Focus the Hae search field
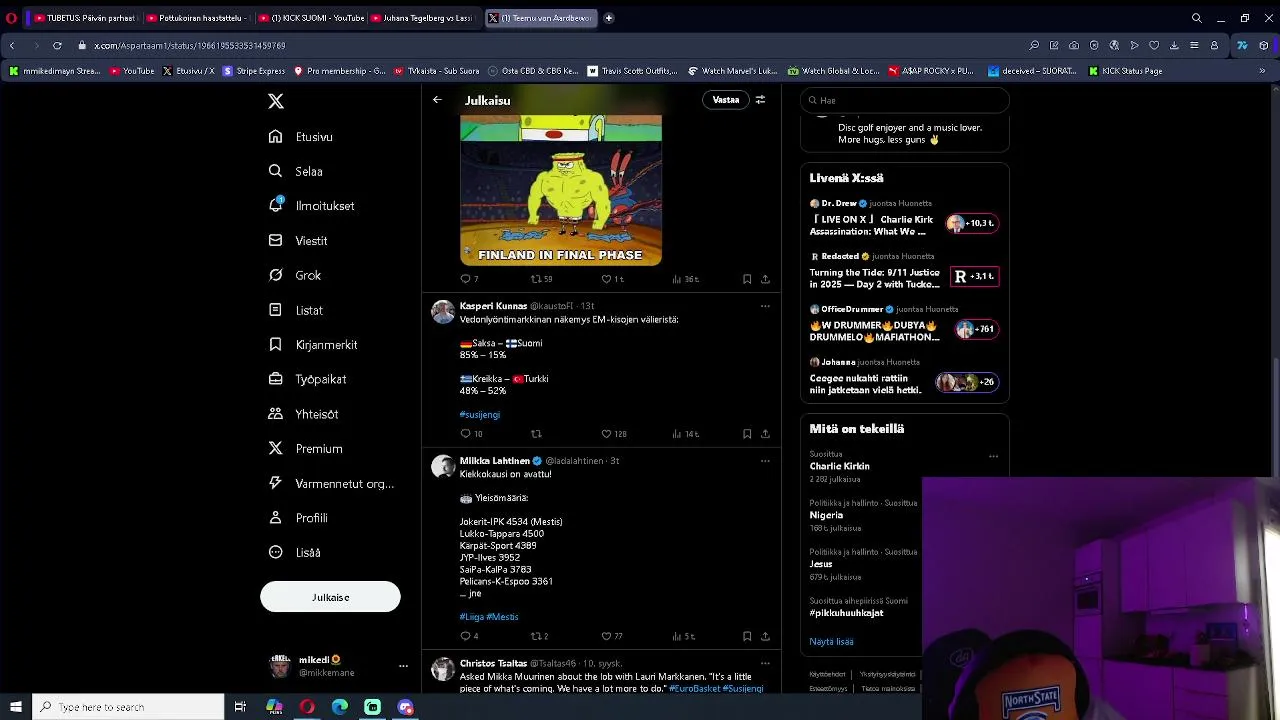The height and width of the screenshot is (720, 1280). [x=905, y=100]
